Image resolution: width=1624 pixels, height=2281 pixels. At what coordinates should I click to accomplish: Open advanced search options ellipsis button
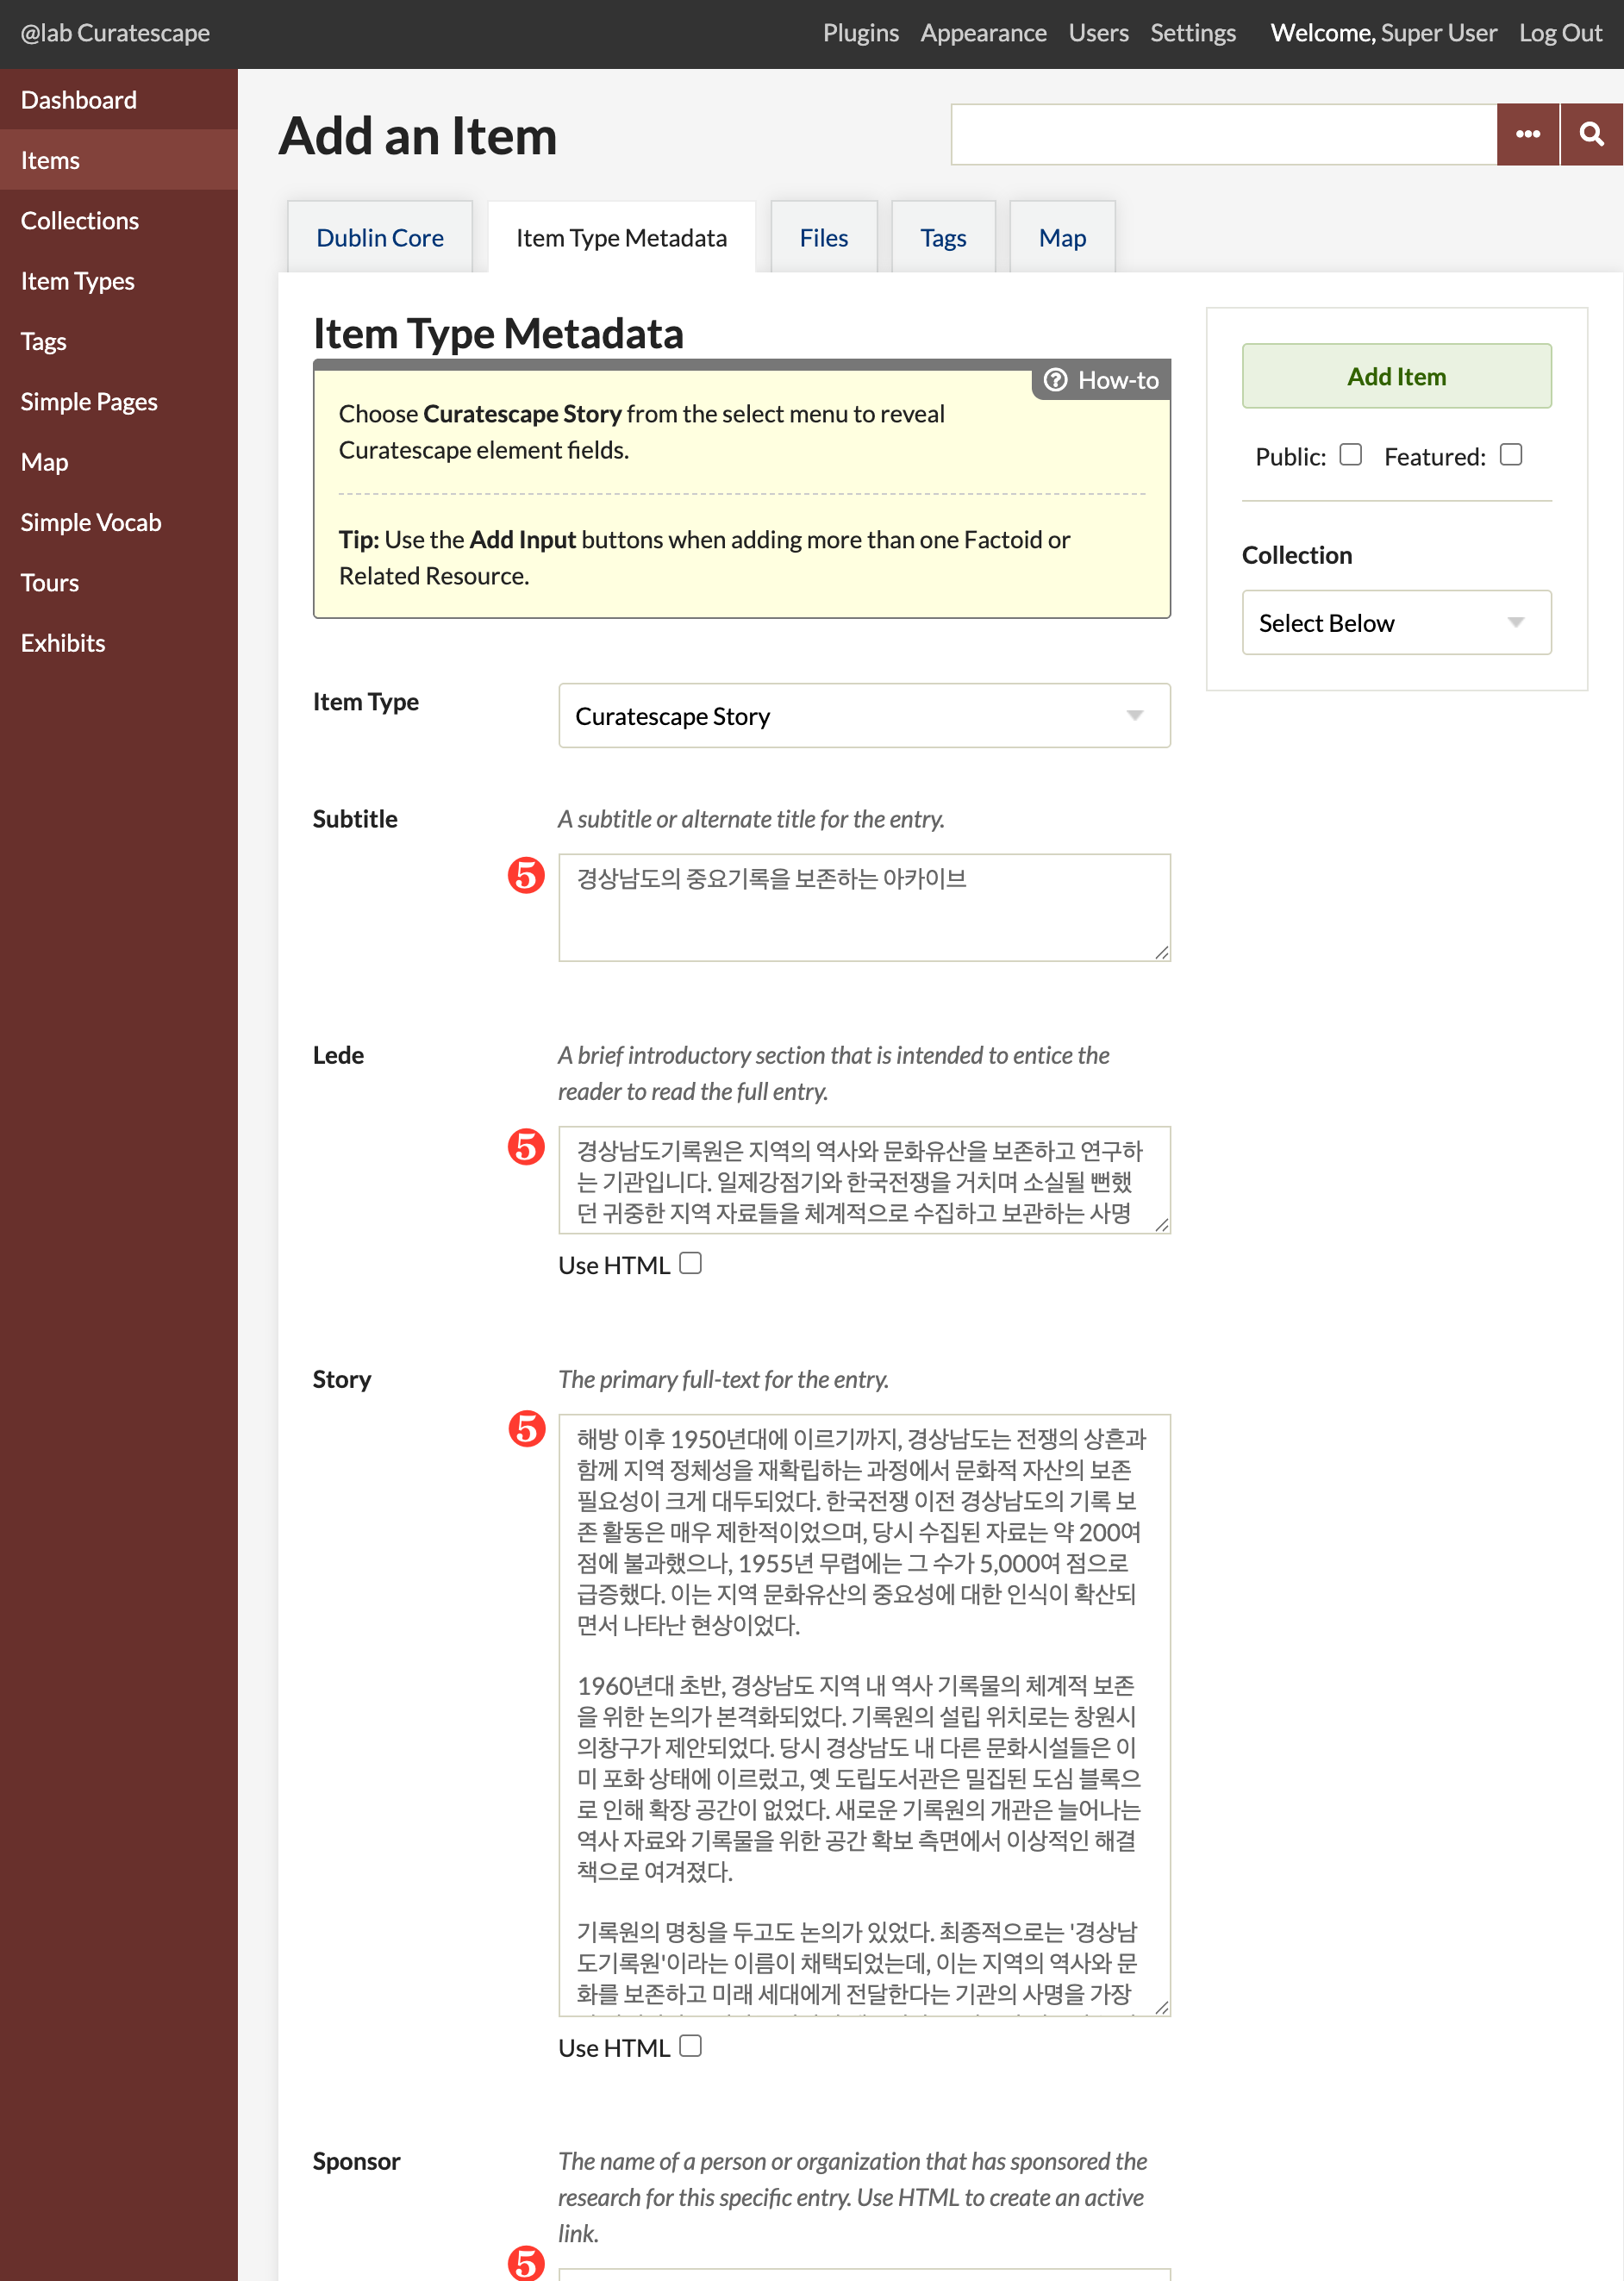1527,134
